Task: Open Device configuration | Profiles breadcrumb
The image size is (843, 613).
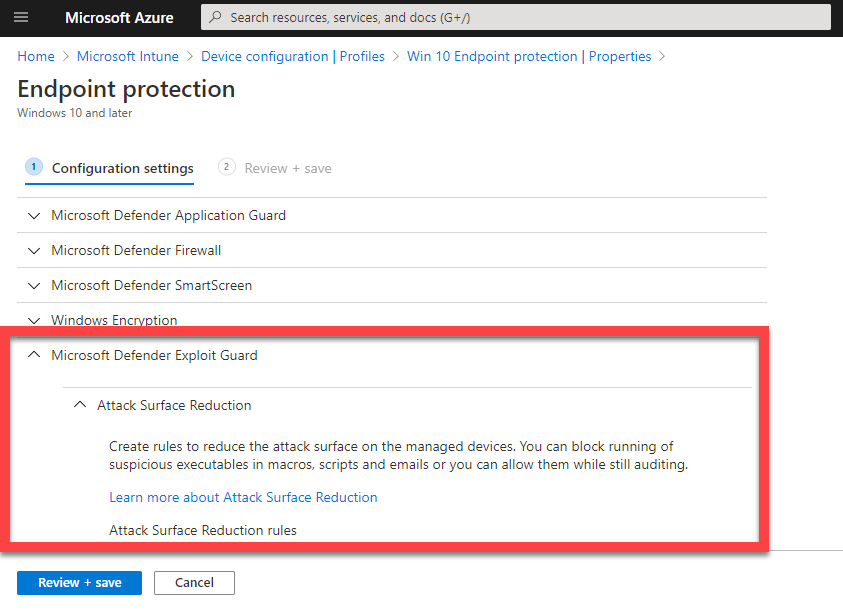Action: coord(293,57)
